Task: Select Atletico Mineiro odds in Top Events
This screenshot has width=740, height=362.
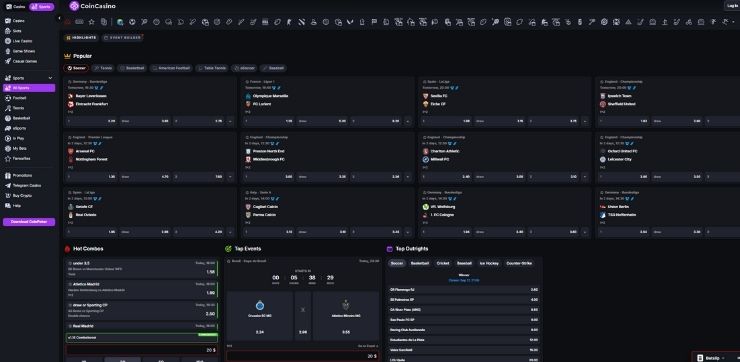Action: click(x=345, y=316)
